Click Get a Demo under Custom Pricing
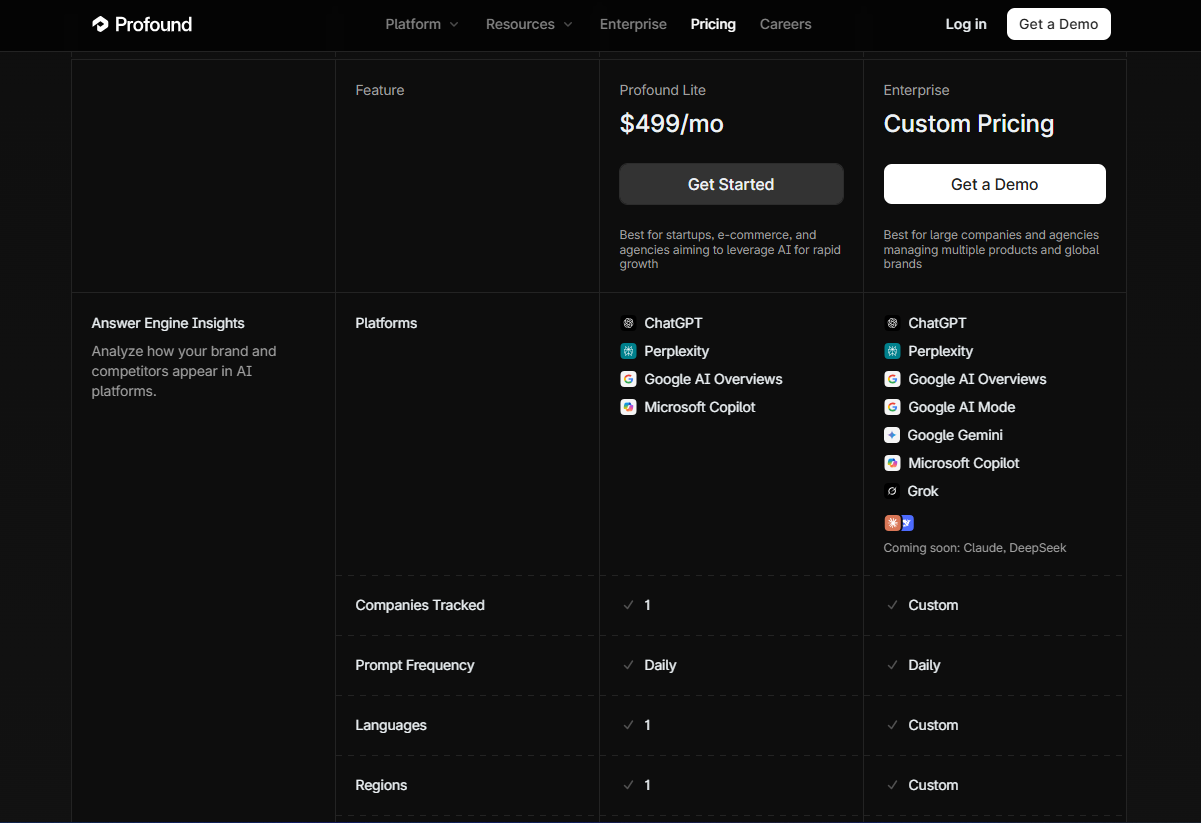 click(x=994, y=184)
